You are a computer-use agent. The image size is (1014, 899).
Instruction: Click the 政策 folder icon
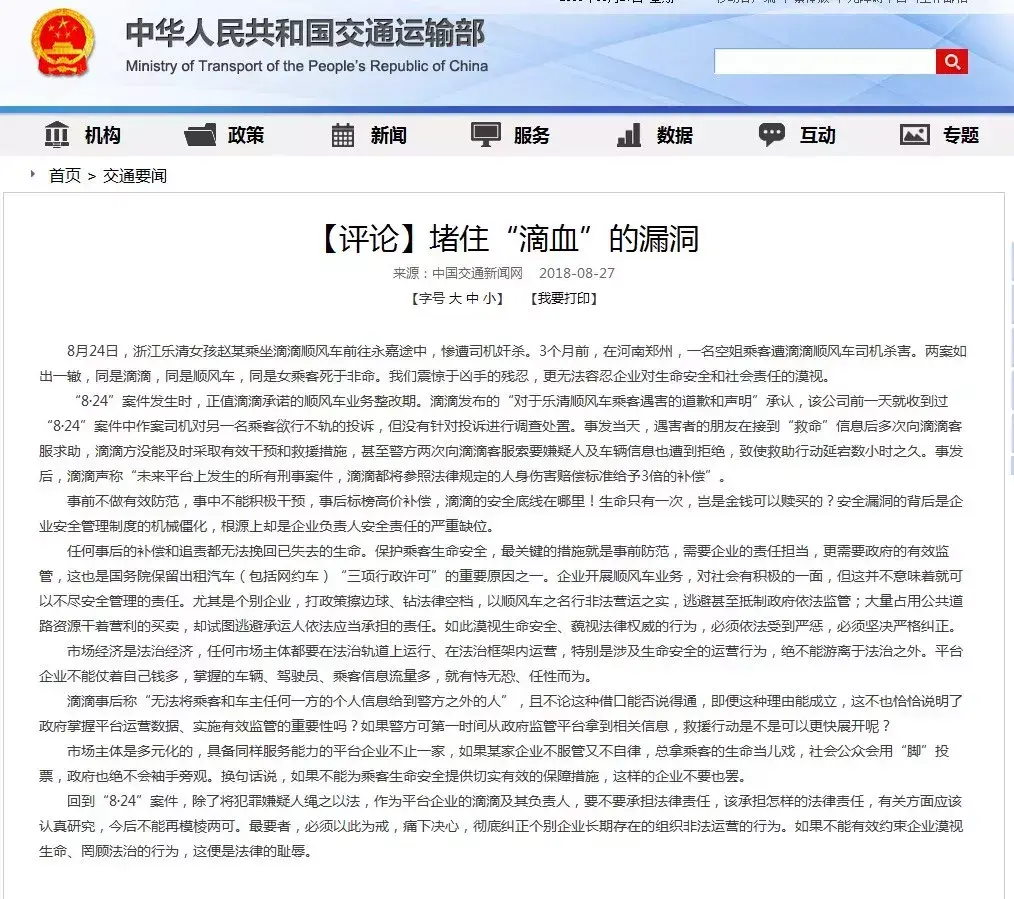[x=200, y=135]
